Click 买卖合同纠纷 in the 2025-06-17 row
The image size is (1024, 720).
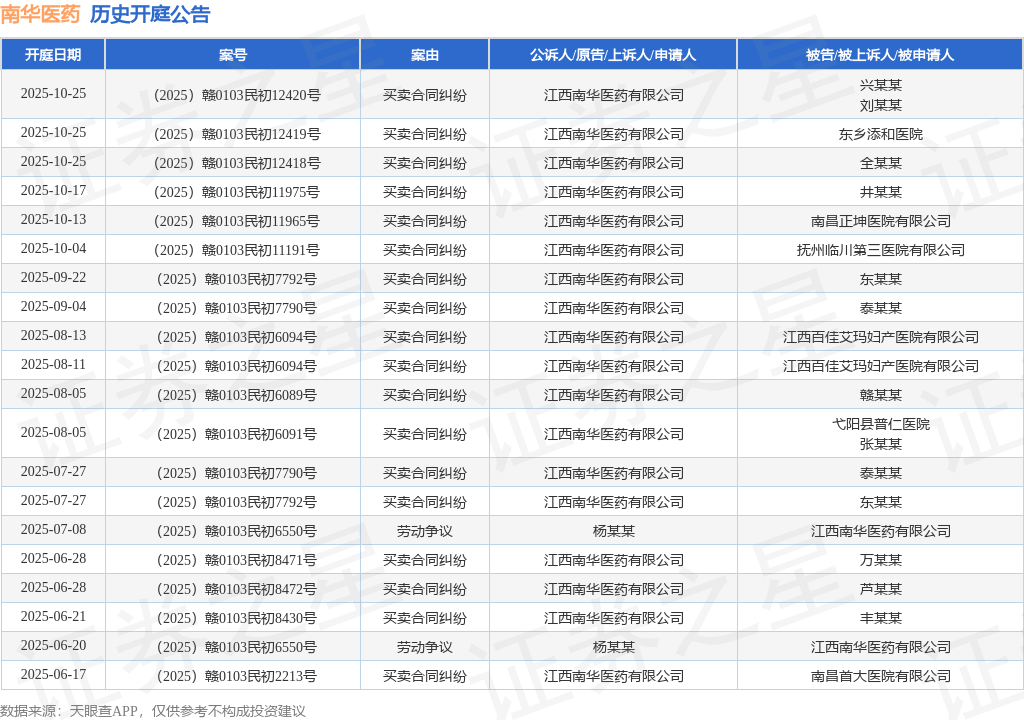coord(424,676)
